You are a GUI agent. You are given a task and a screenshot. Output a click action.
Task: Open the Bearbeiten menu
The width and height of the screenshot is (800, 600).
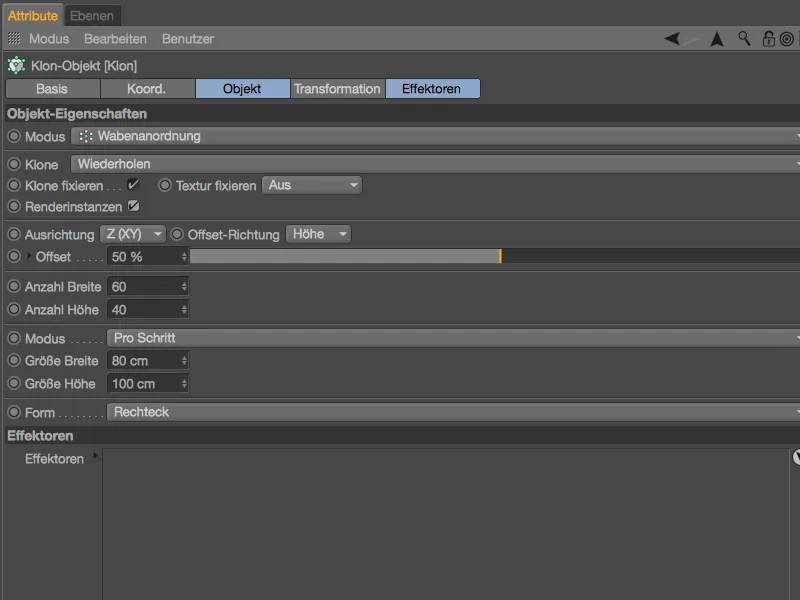coord(115,39)
